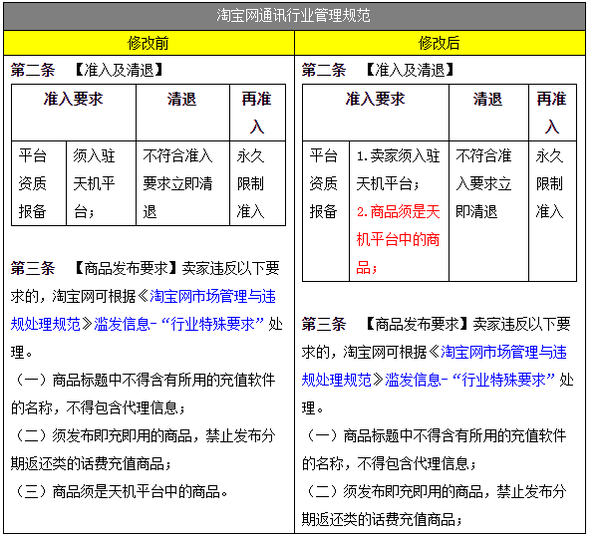
Task: Click 再准入 table header under 修改后
Action: pos(551,112)
